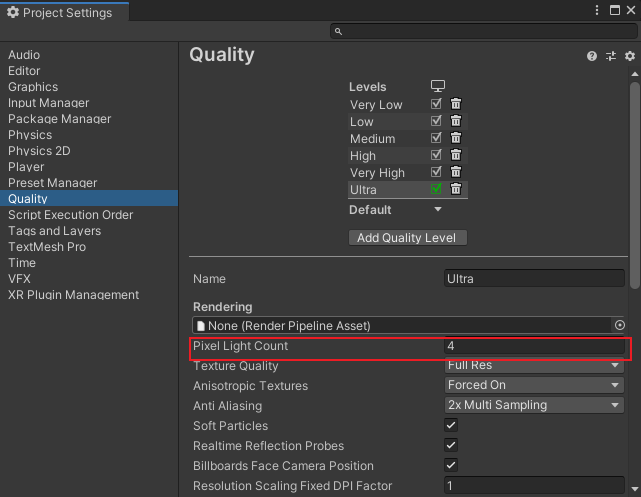Open the Default quality level dropdown arrow
Viewport: 641px width, 497px height.
[x=438, y=209]
